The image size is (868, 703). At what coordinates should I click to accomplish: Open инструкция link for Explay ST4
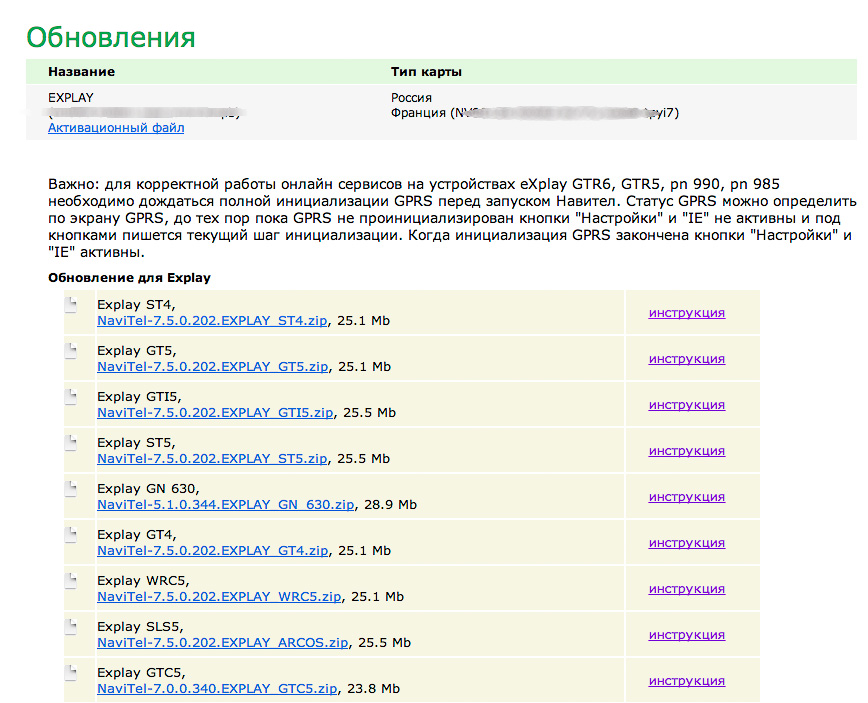[686, 313]
